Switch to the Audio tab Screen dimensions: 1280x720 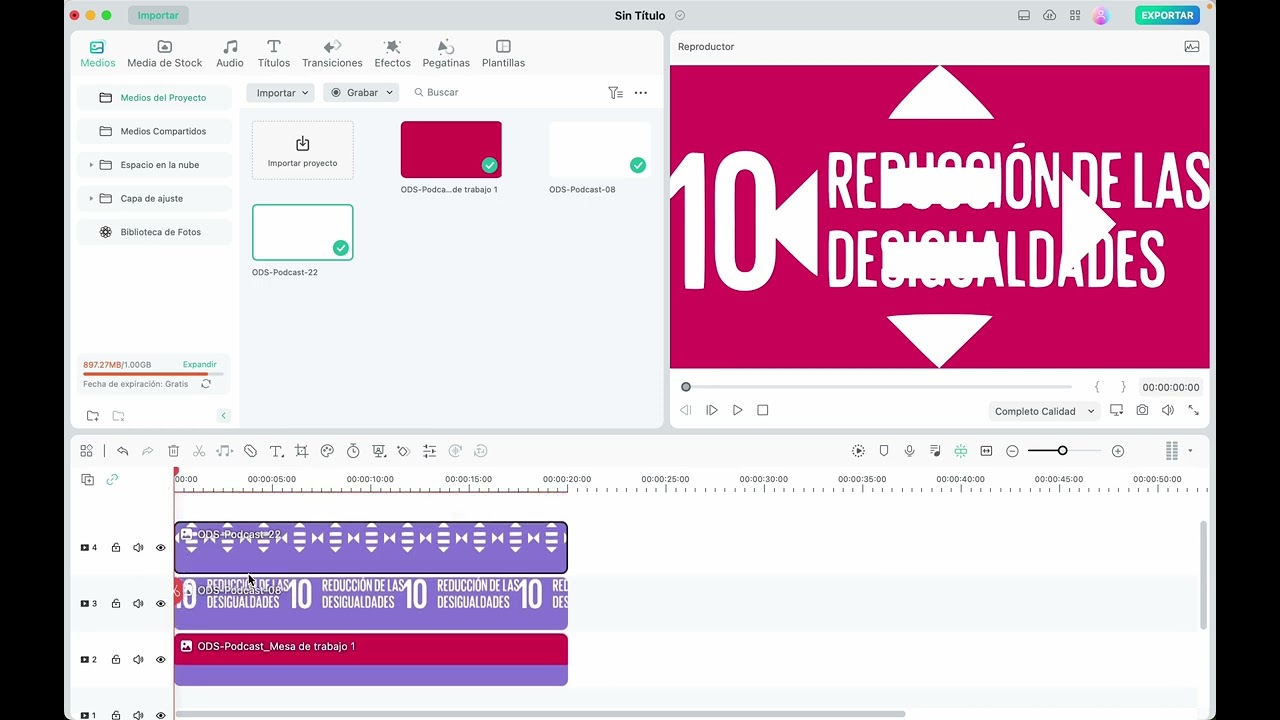click(x=230, y=54)
